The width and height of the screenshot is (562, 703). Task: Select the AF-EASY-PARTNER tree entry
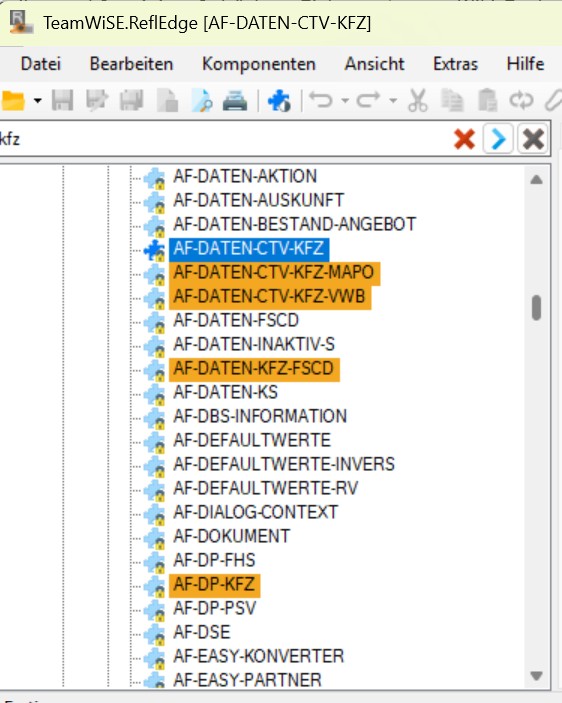pos(247,680)
